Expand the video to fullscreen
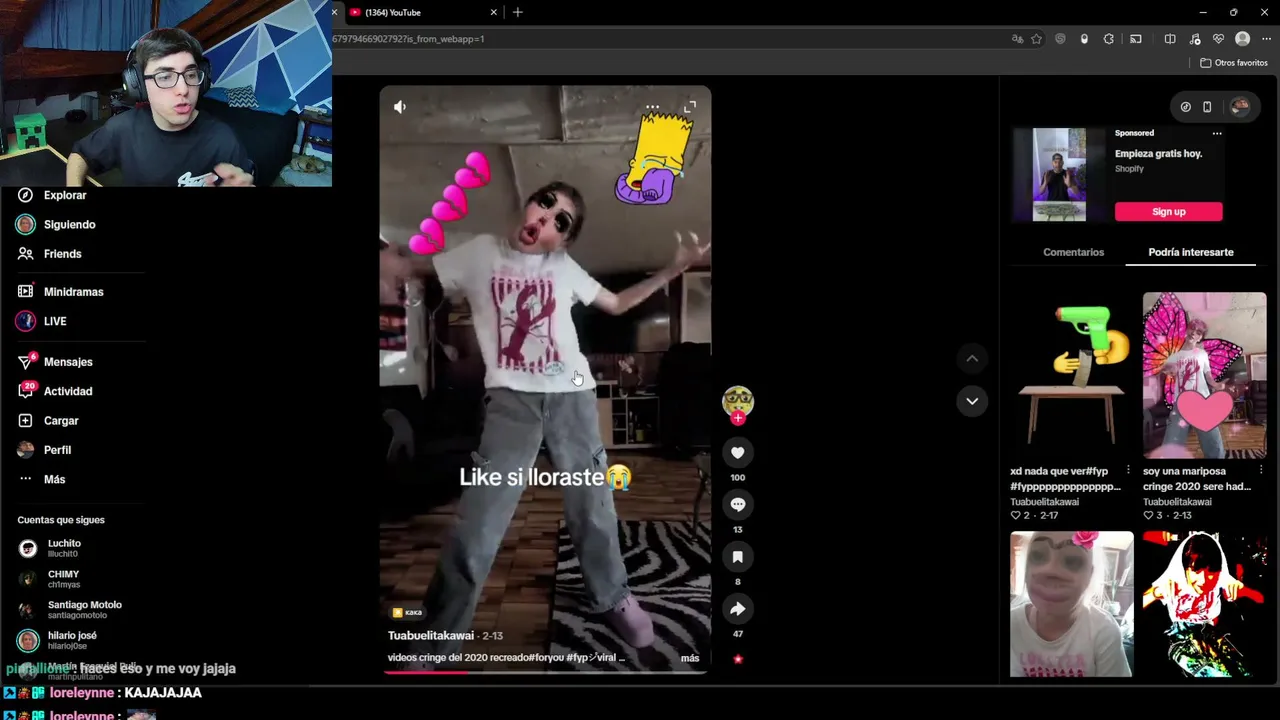Image resolution: width=1280 pixels, height=720 pixels. tap(690, 107)
